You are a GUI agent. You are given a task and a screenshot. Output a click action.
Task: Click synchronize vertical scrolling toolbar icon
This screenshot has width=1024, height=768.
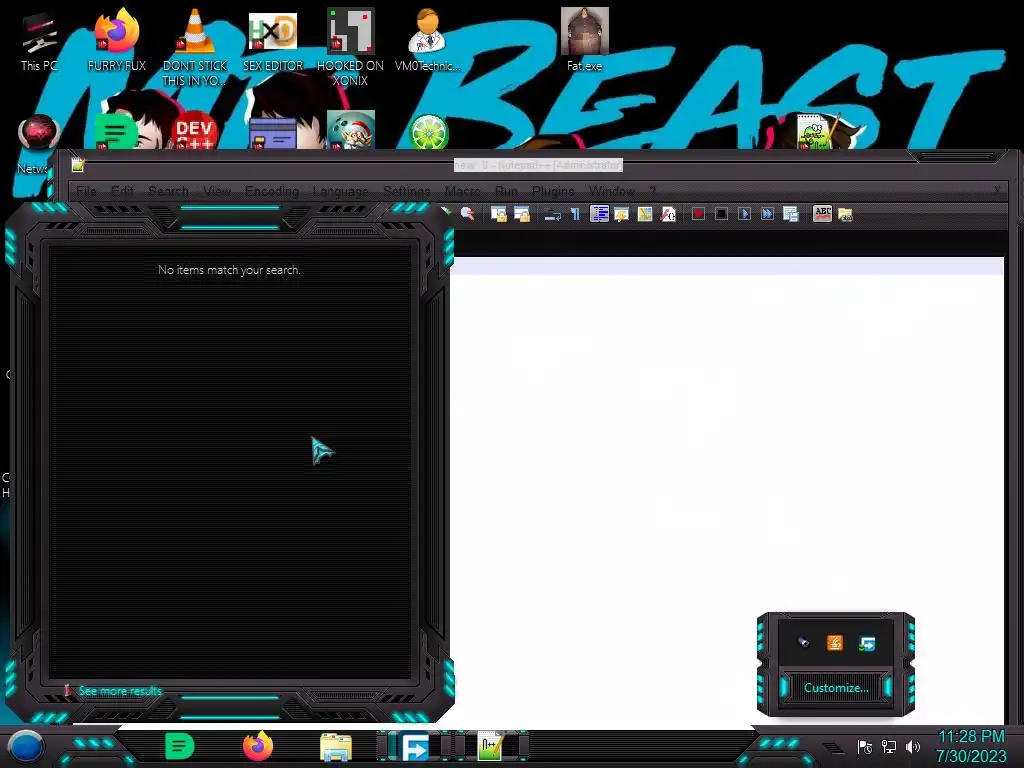[x=499, y=214]
